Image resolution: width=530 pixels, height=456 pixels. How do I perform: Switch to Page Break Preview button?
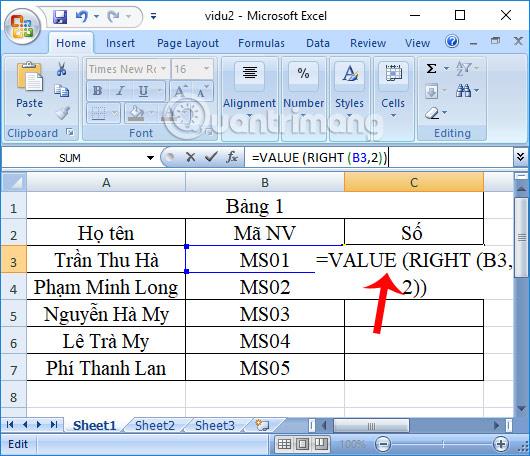coord(321,444)
